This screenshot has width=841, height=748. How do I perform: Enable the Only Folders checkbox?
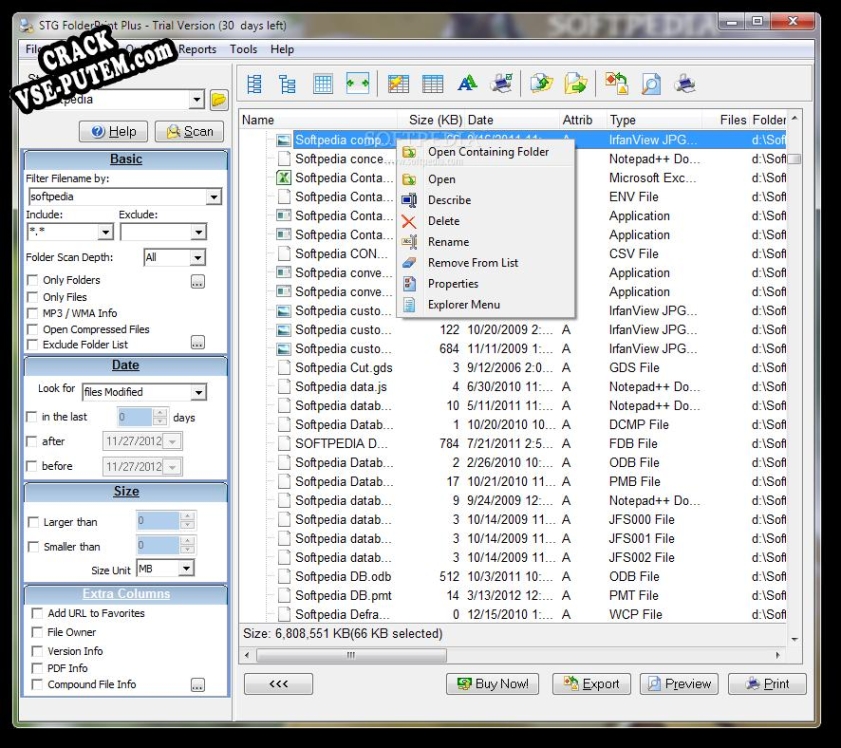coord(34,281)
